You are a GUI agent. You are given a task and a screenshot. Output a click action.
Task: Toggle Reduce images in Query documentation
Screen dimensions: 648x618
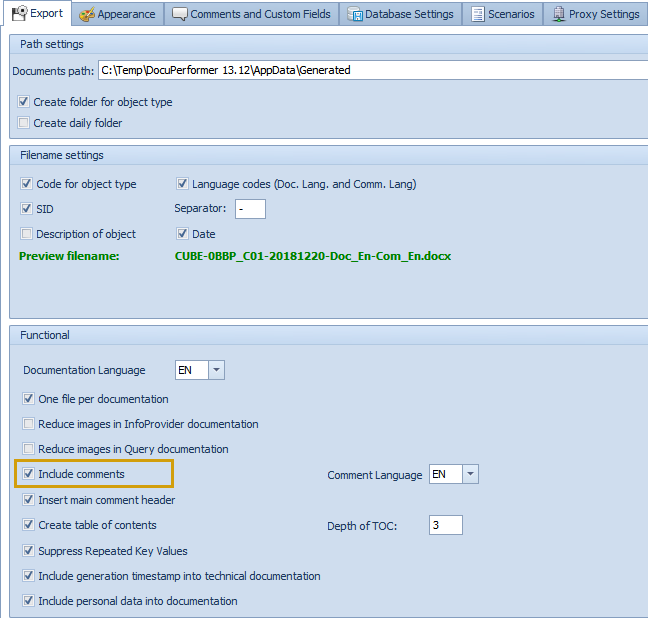[29, 449]
